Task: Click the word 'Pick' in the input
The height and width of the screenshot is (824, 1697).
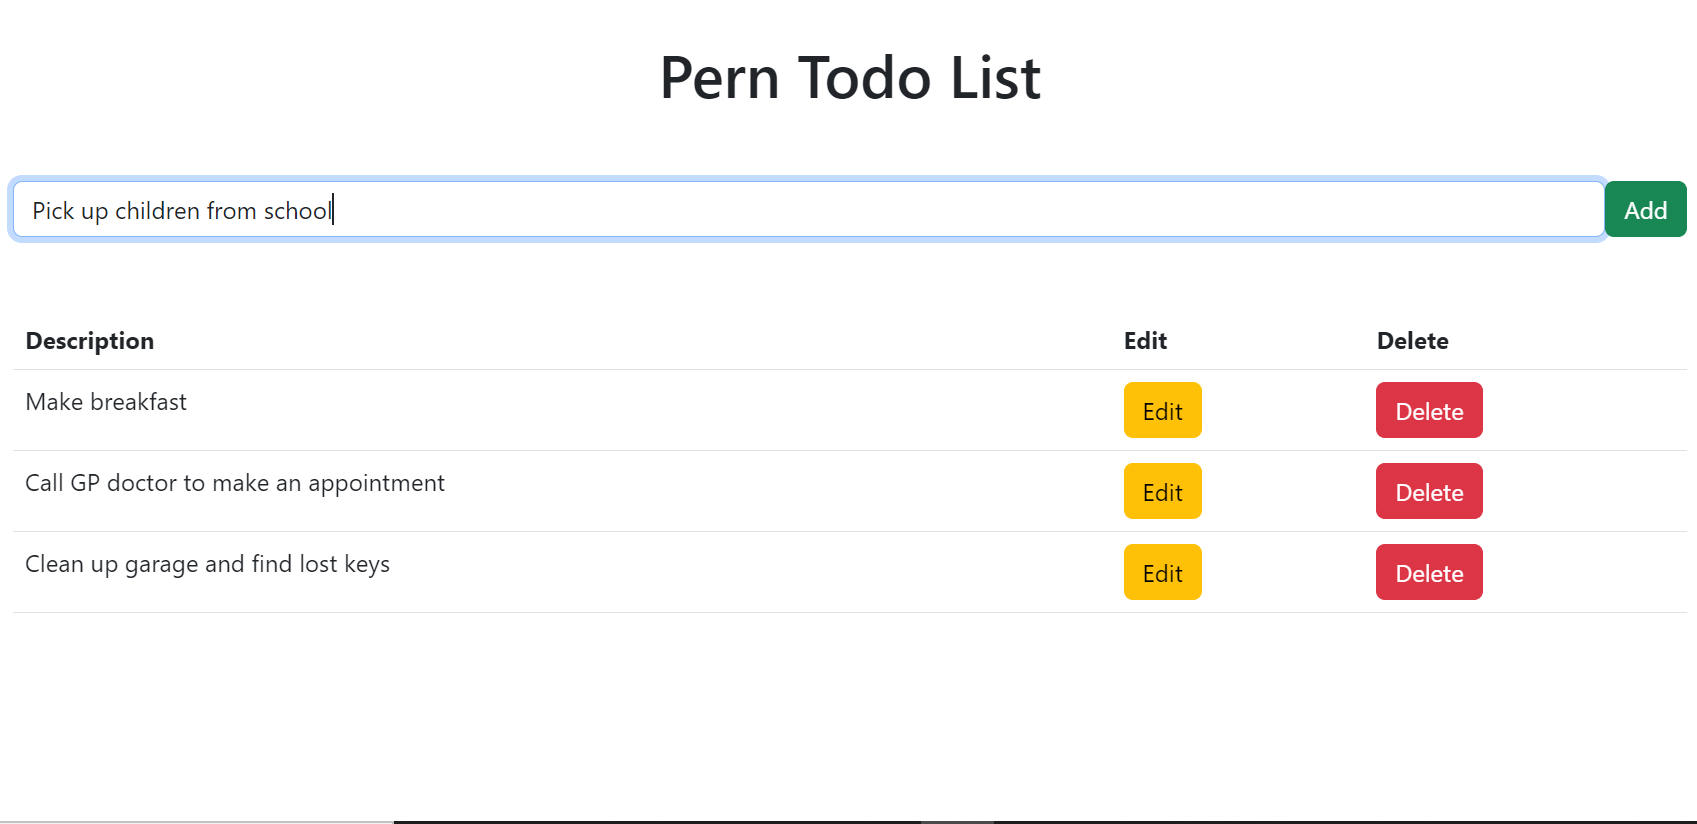Action: tap(53, 211)
